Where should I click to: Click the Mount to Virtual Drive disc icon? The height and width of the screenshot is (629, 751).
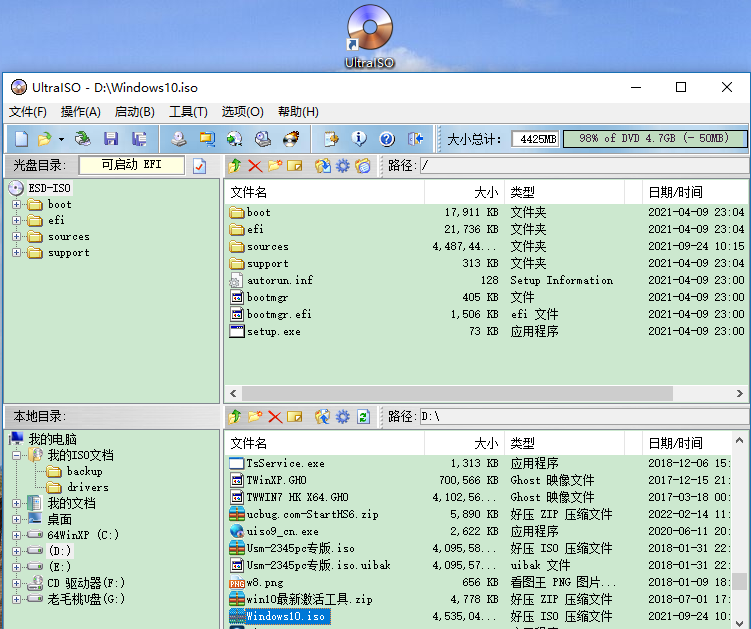[x=235, y=139]
